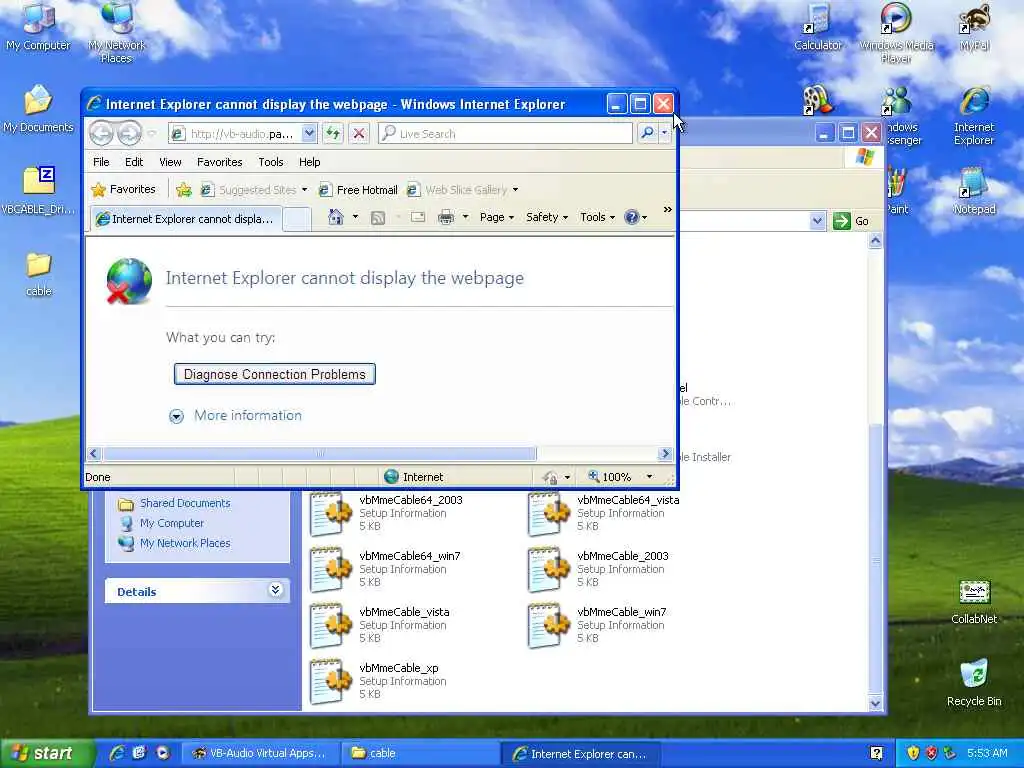1024x768 pixels.
Task: Select the vbMmeCable_win7 setup file
Action: click(x=598, y=626)
